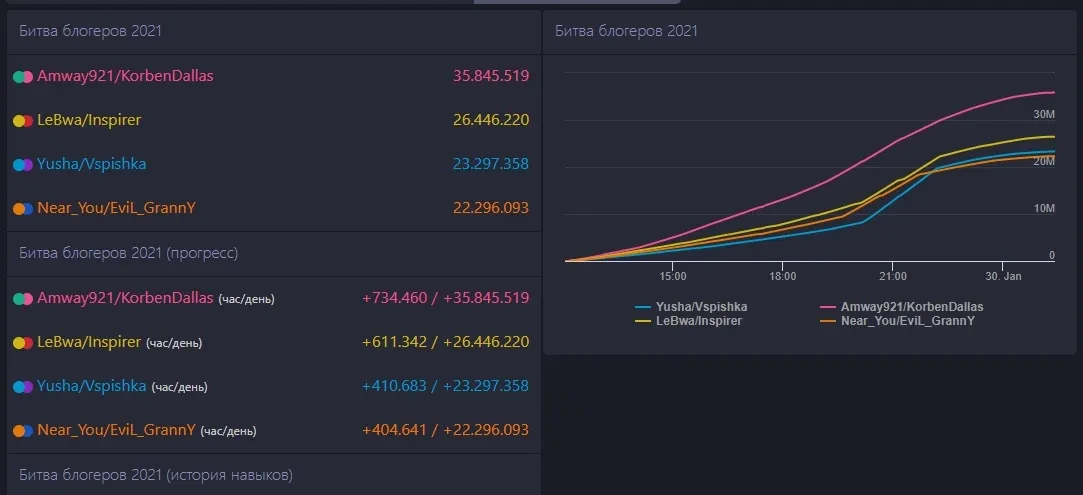Open the Битва блогеров 2021 (прогресс) panel title menu

point(129,253)
